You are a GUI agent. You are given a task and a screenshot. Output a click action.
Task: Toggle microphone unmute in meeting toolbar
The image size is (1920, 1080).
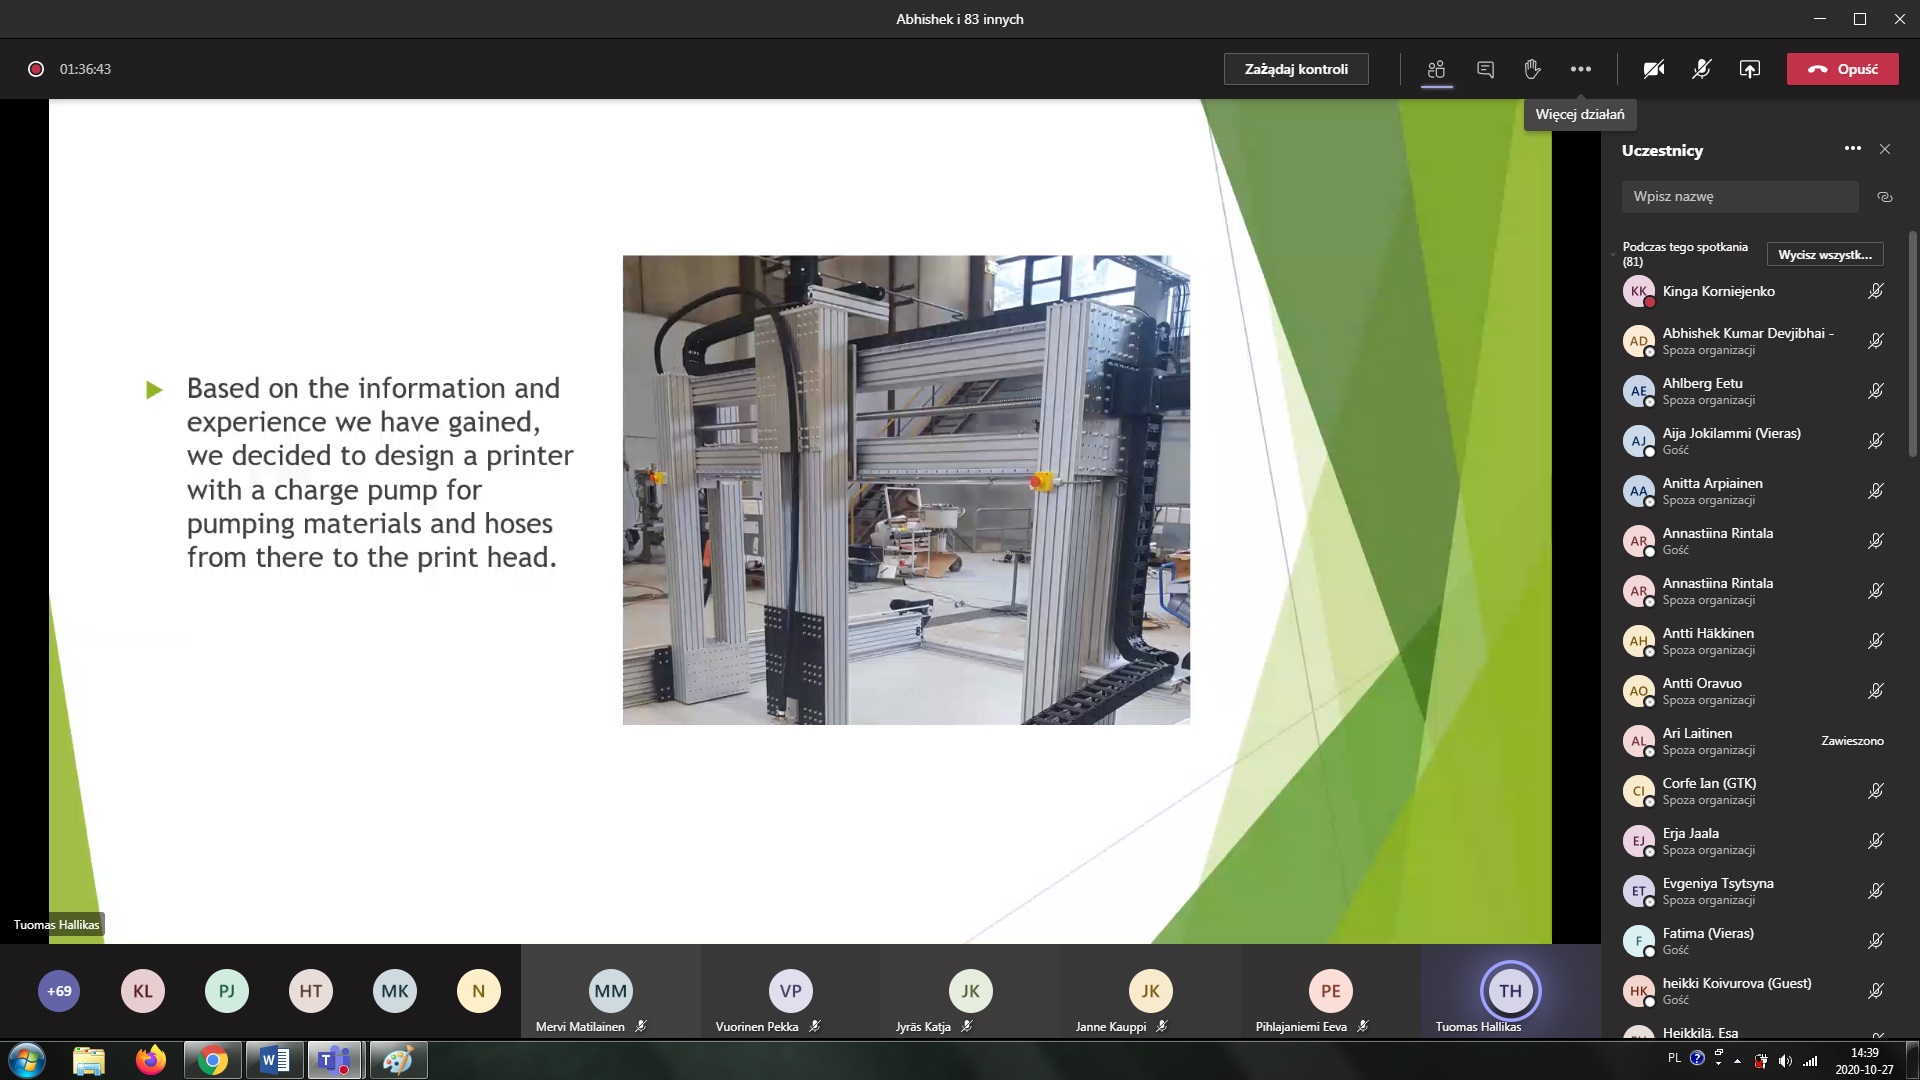[x=1701, y=69]
